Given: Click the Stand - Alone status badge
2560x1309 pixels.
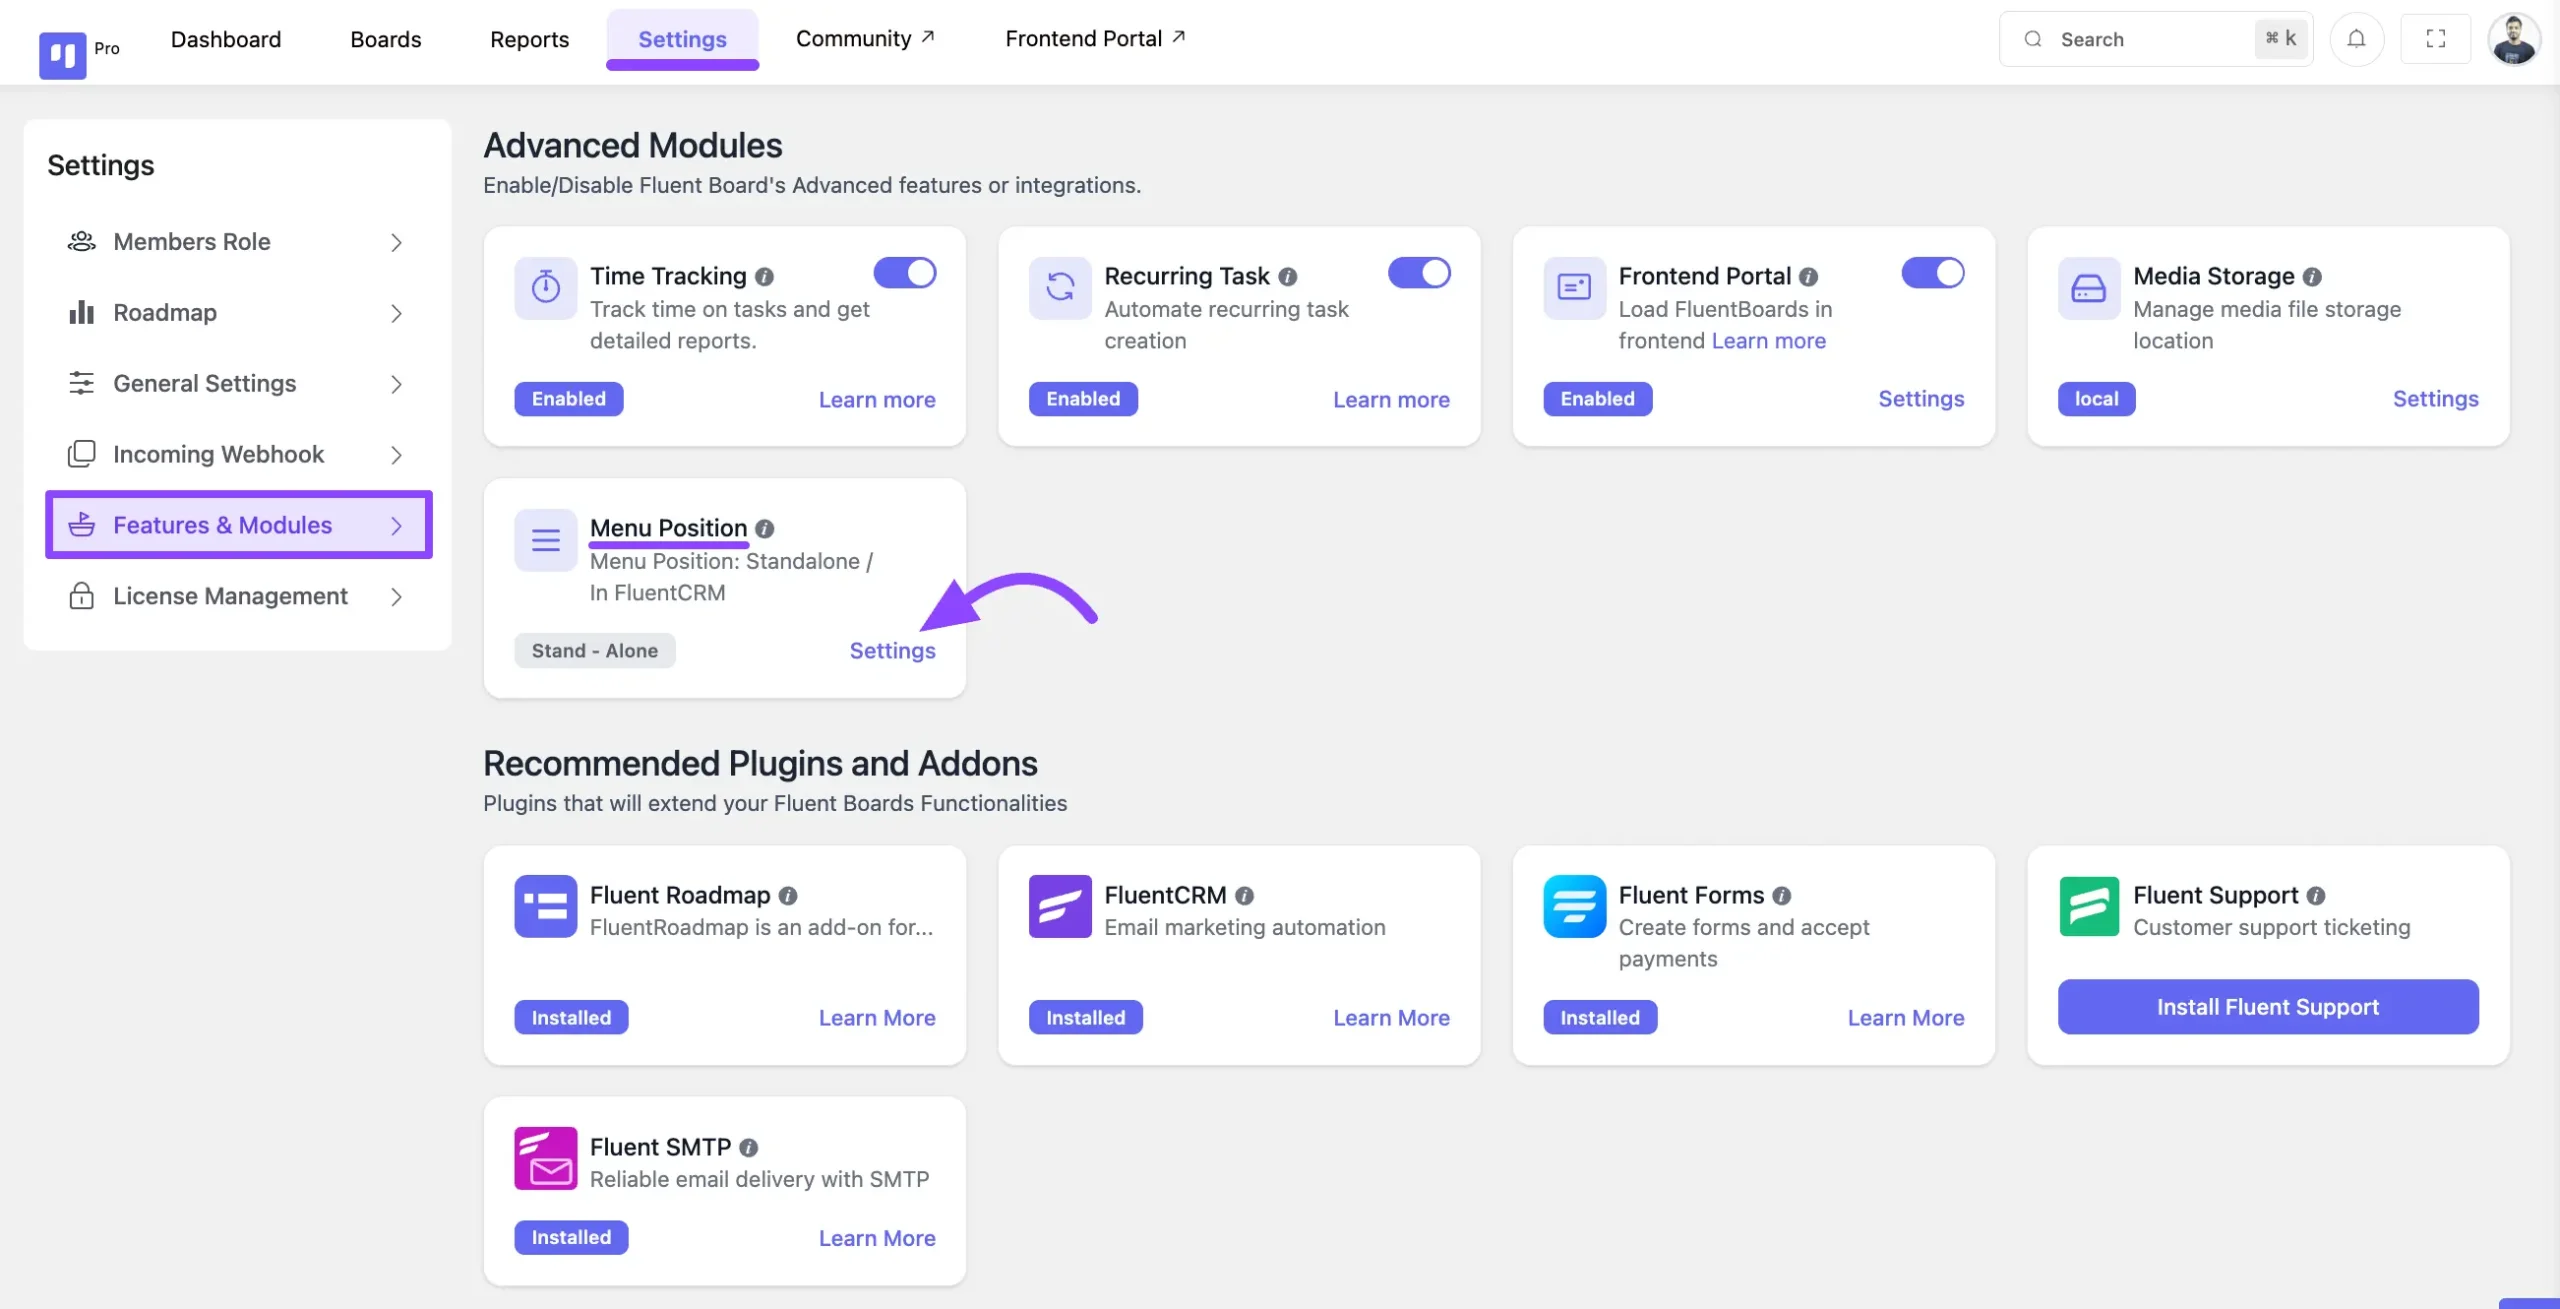Looking at the screenshot, I should pyautogui.click(x=595, y=651).
